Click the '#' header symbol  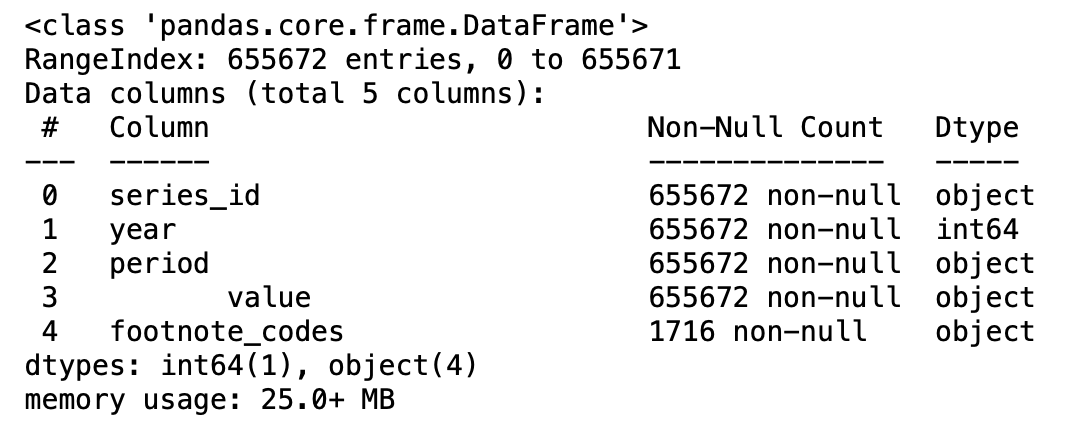pos(48,128)
